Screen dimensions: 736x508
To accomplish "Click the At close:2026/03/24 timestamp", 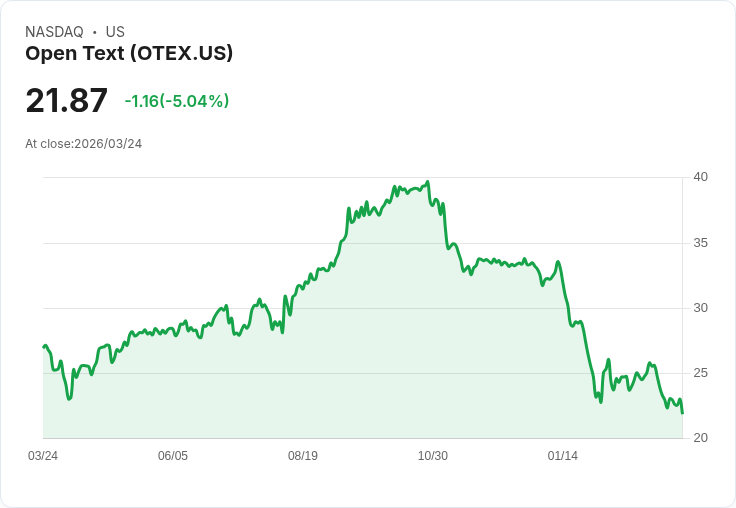I will 84,144.
